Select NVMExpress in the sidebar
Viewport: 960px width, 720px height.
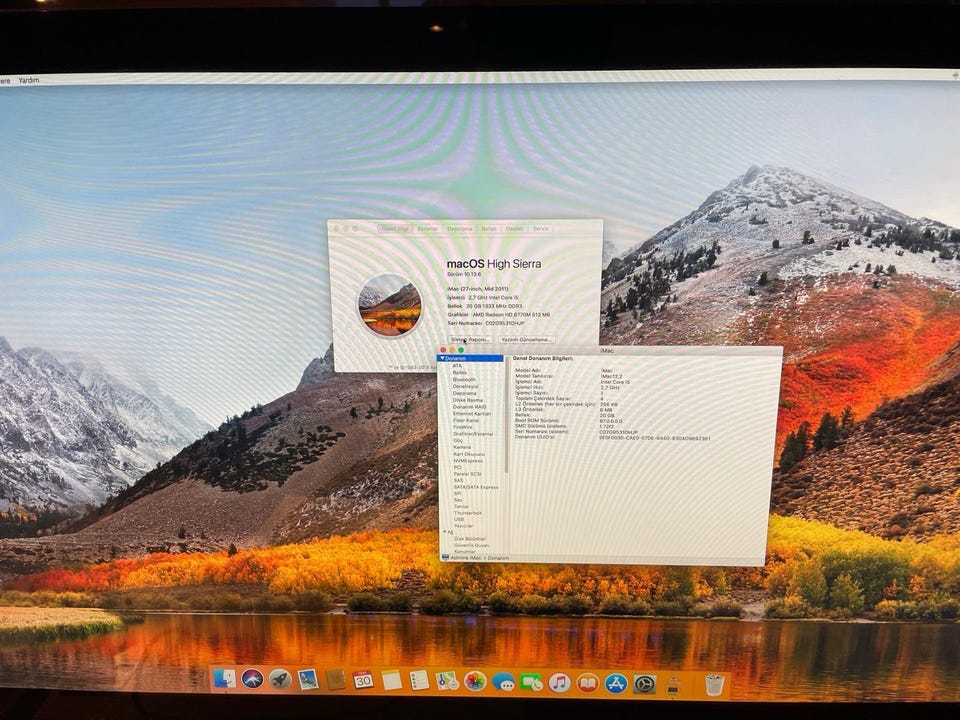(x=468, y=461)
